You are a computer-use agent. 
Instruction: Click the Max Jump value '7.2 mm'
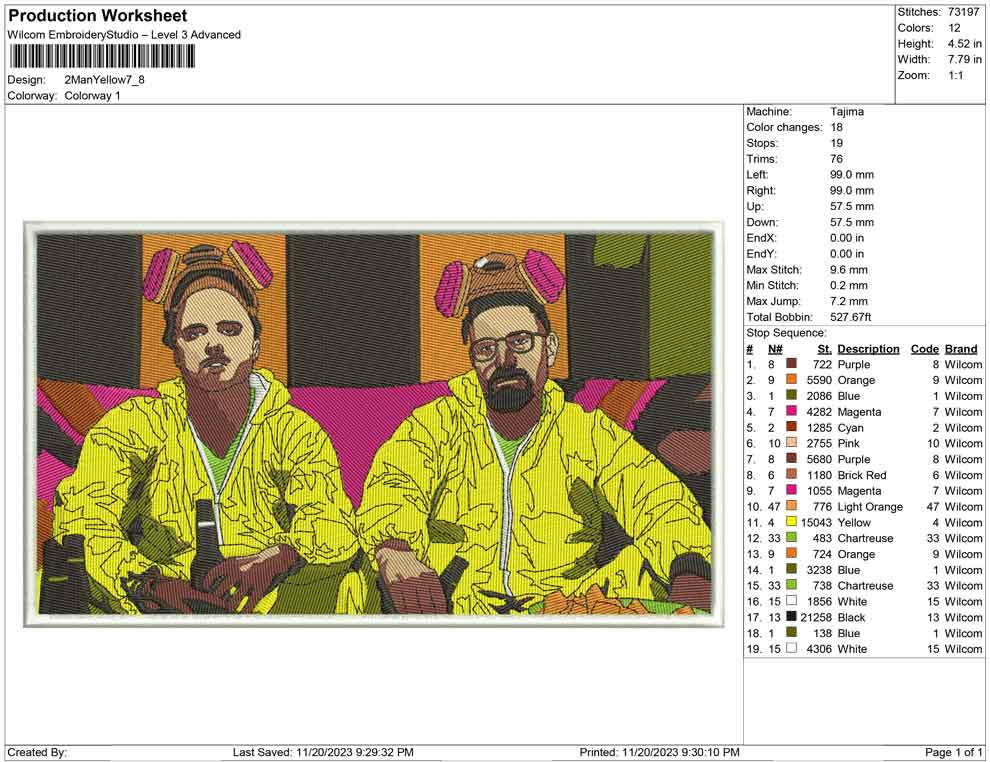coord(849,301)
